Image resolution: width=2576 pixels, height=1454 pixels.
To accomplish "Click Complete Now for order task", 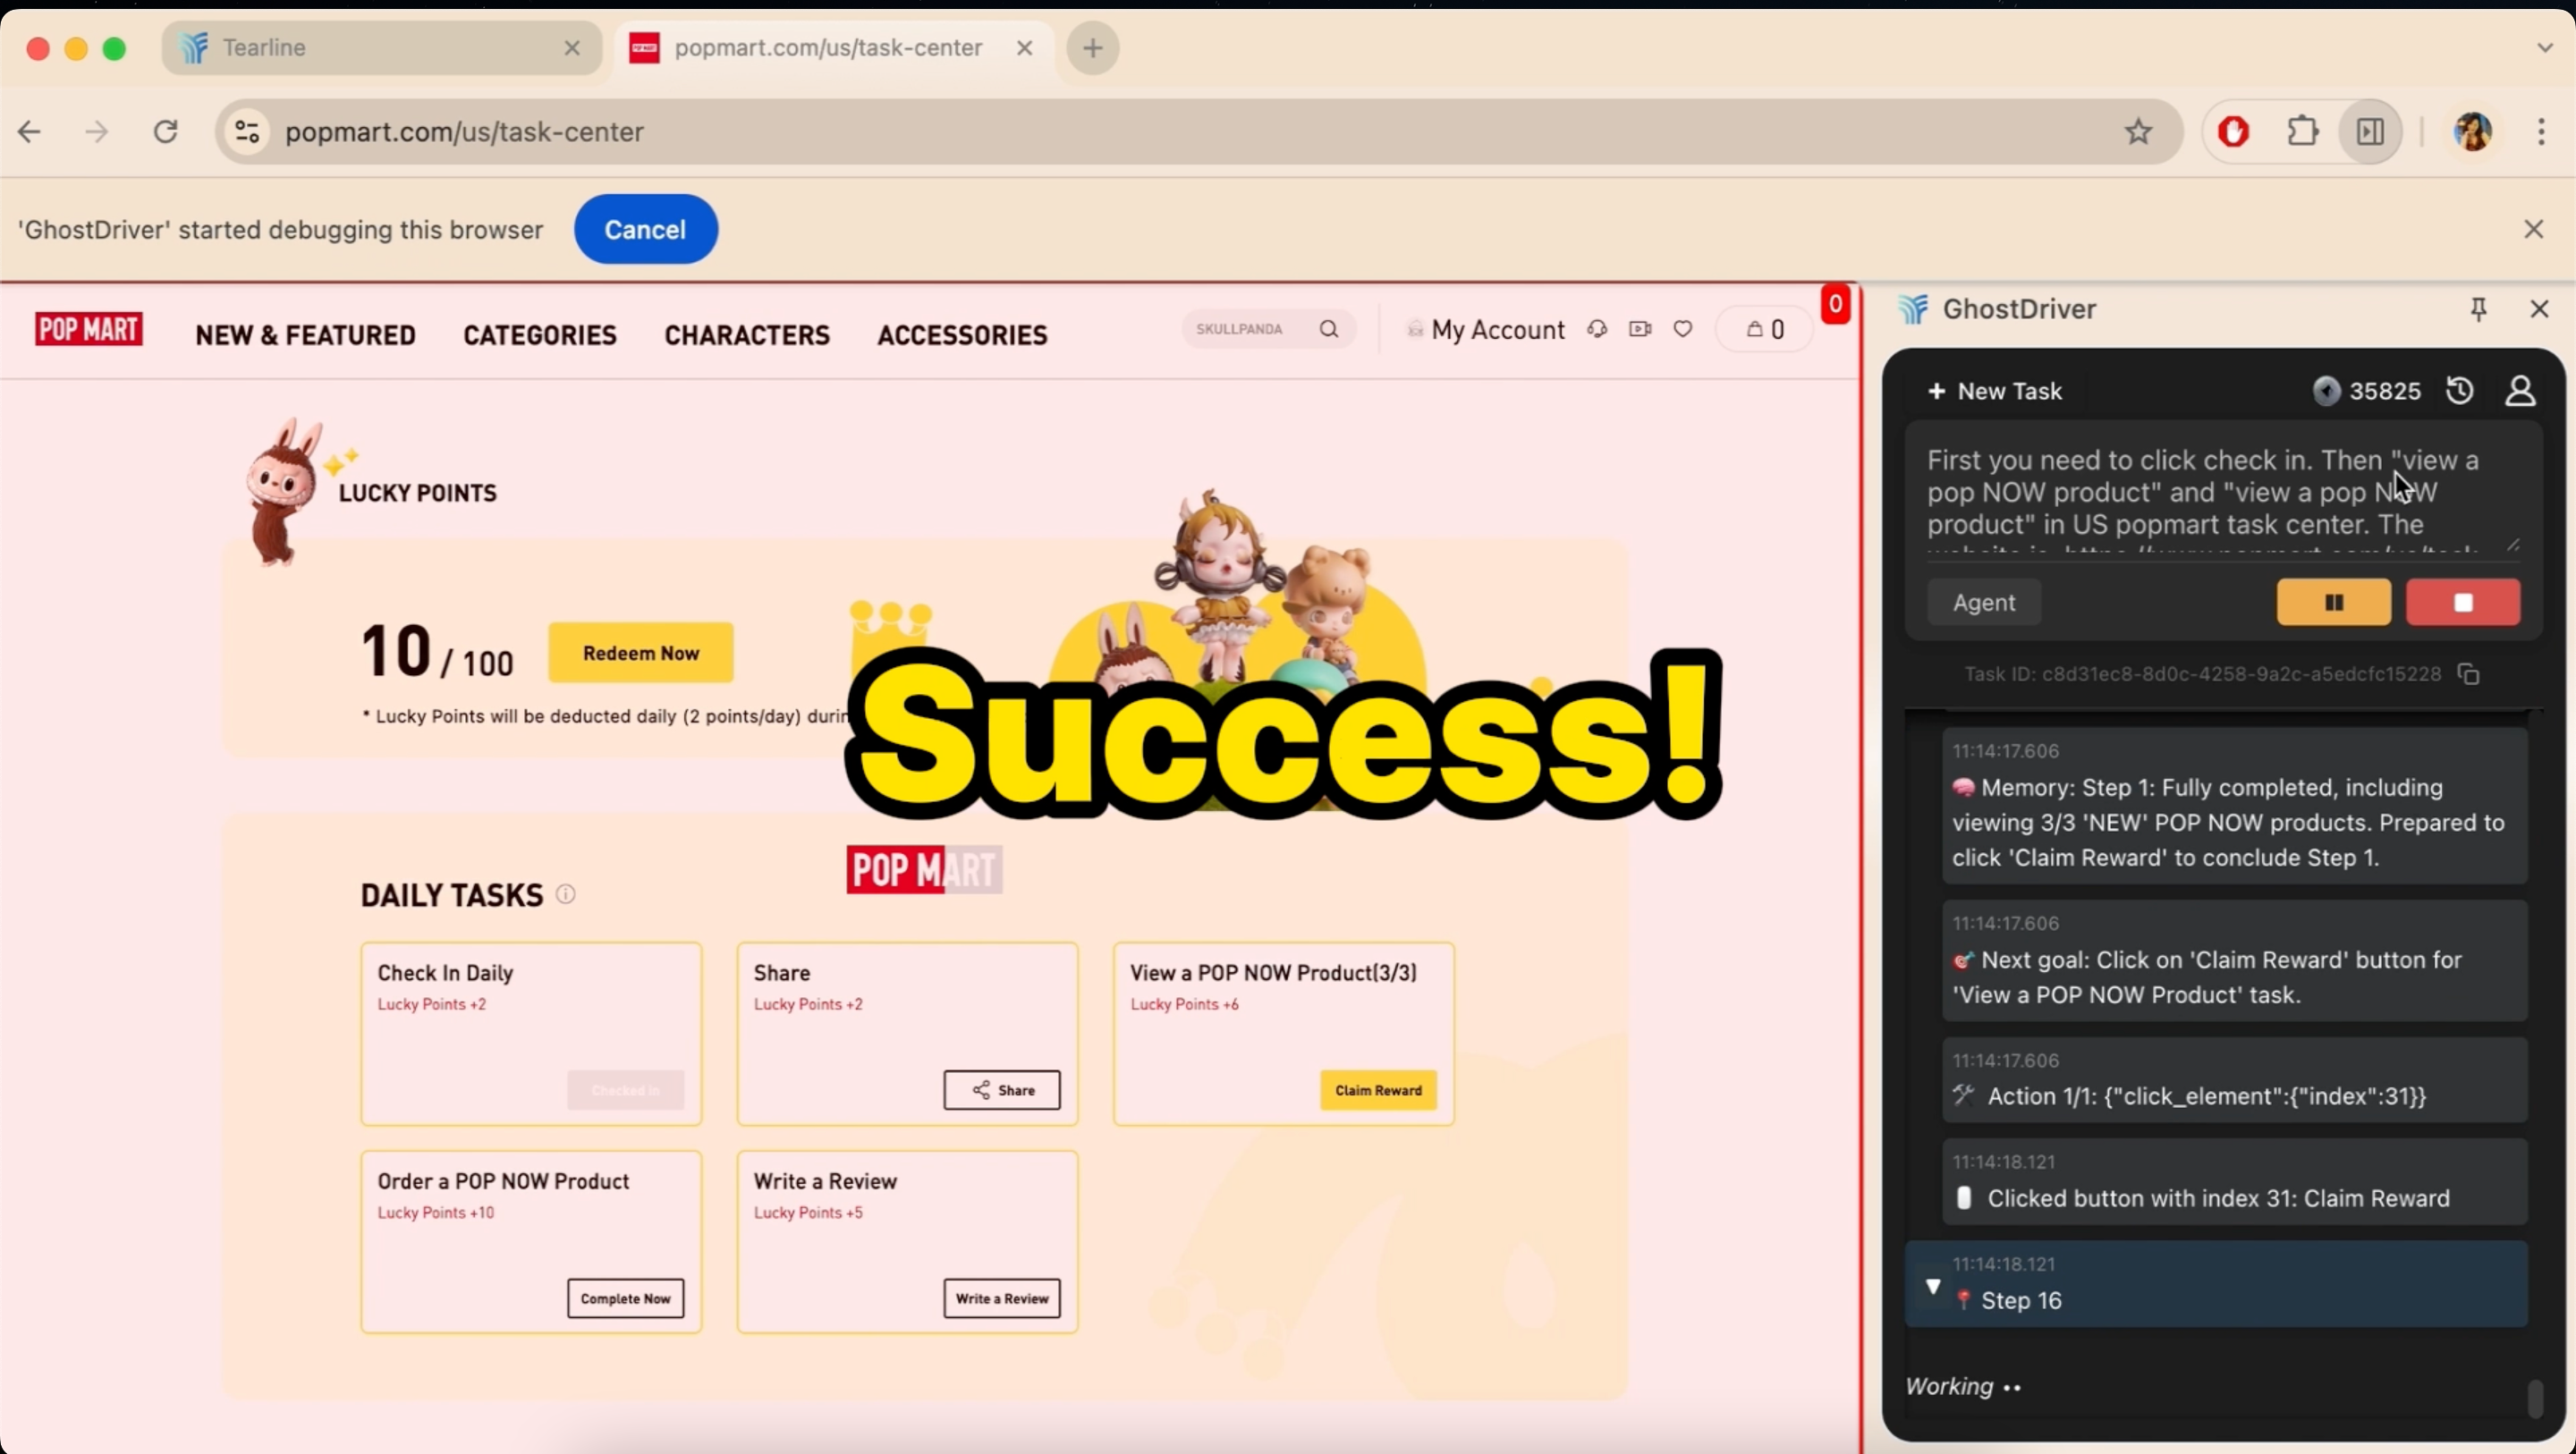I will pyautogui.click(x=625, y=1298).
